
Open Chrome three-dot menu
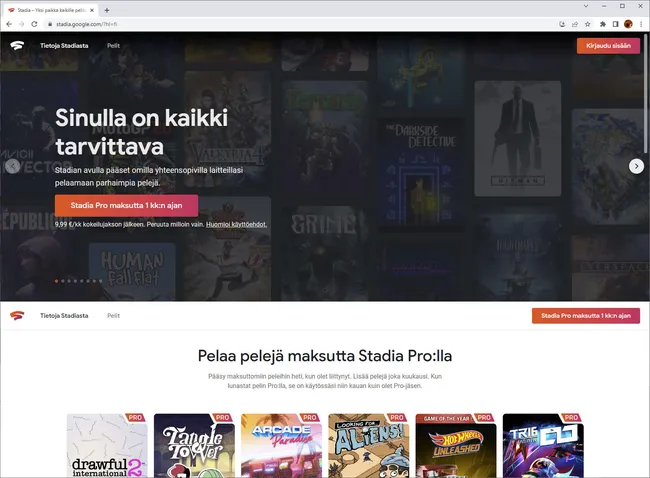(x=641, y=24)
